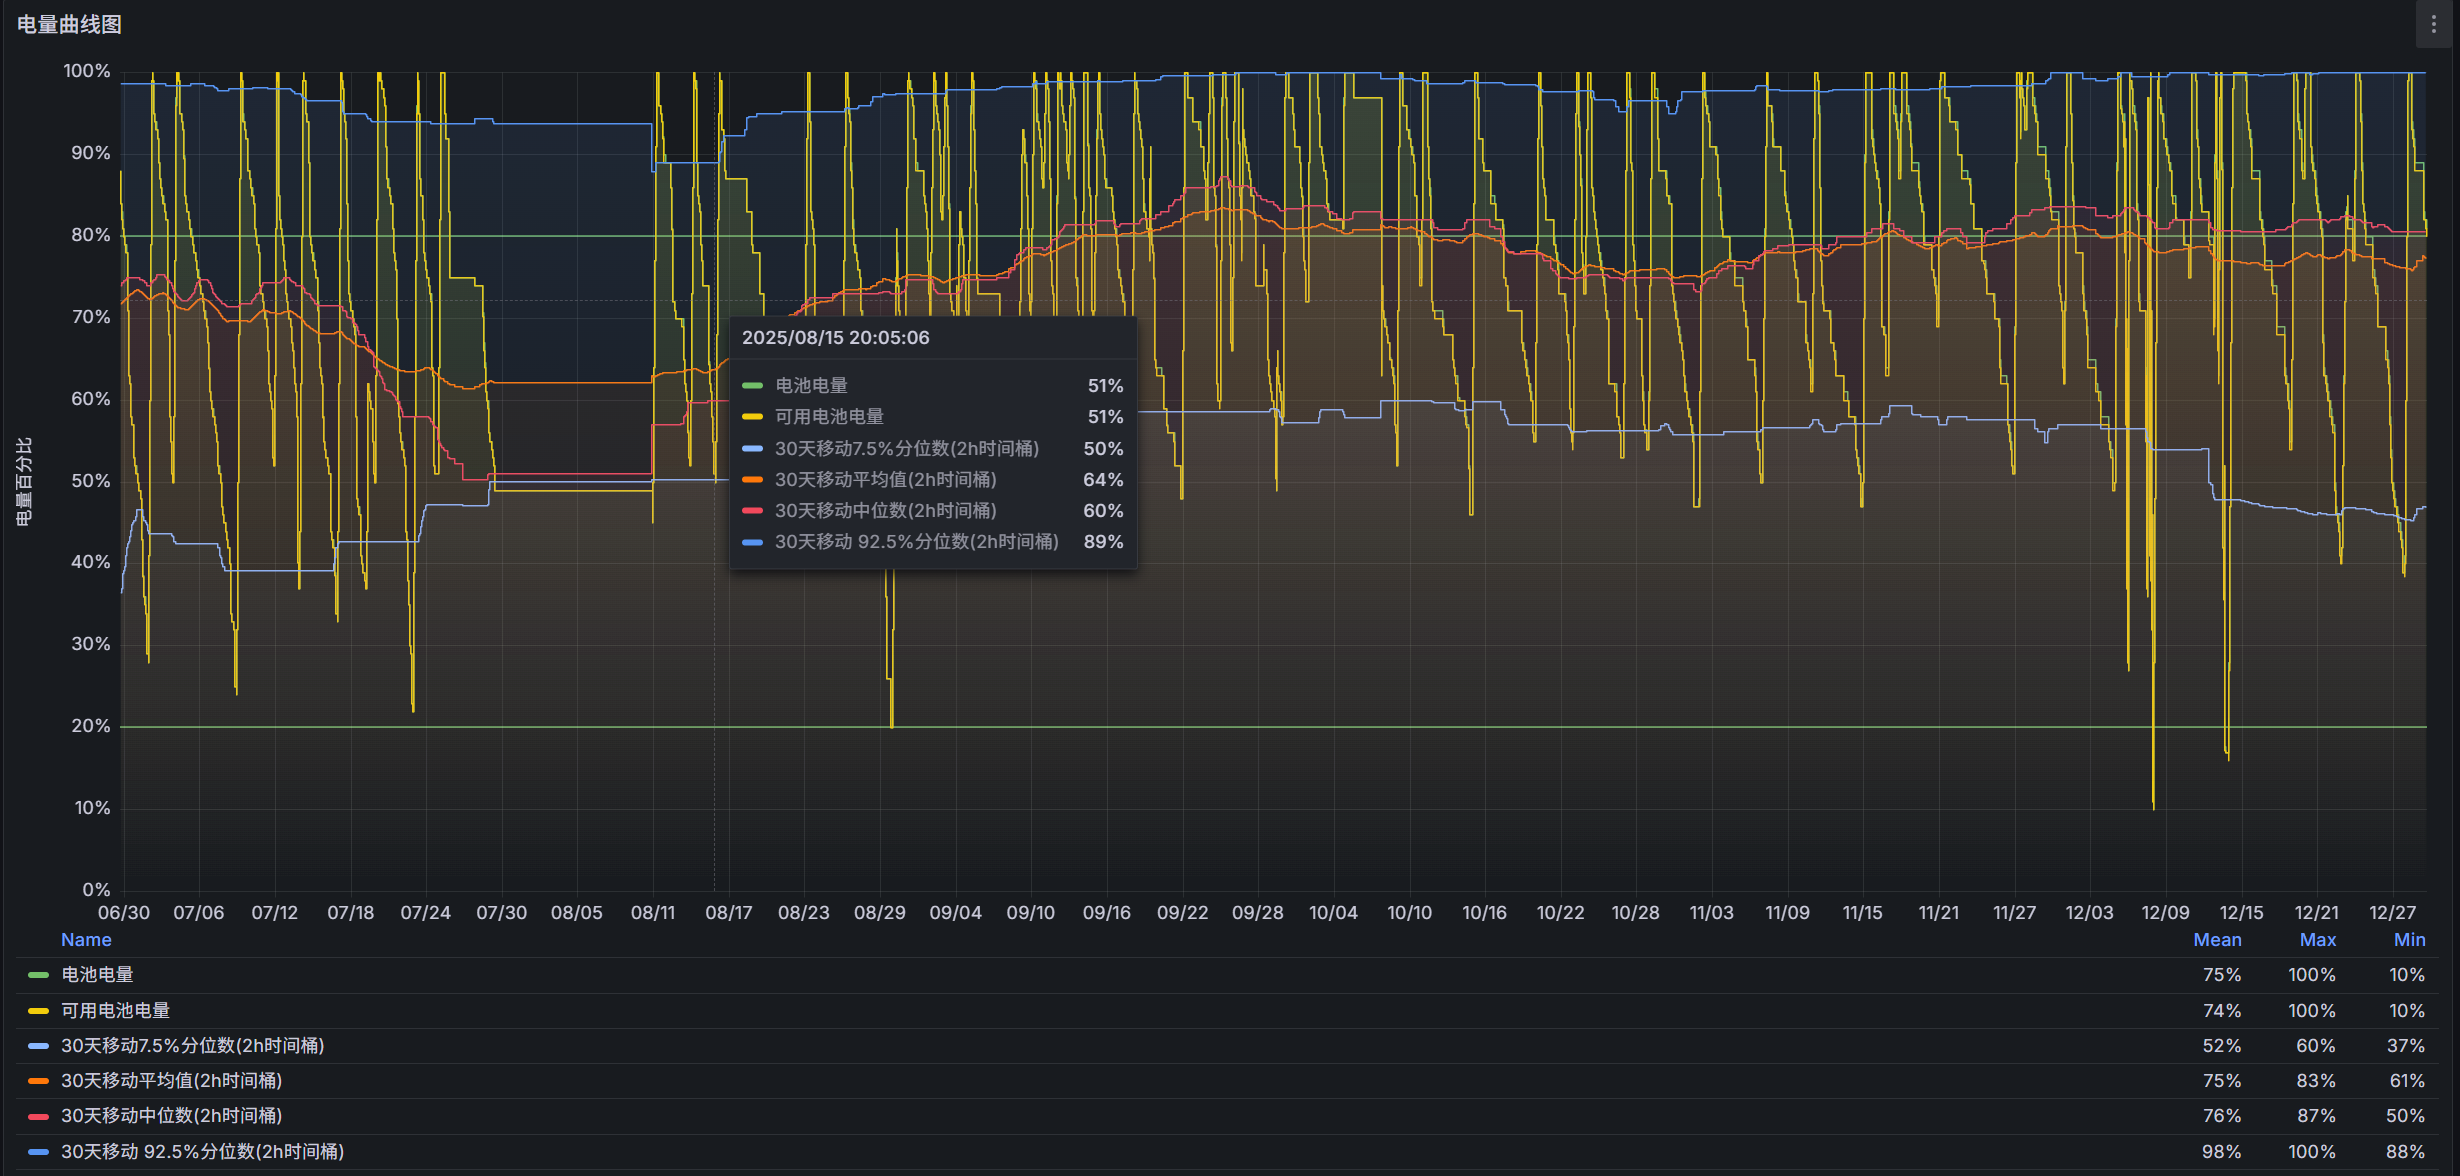Click the tooltip timestamp 2025/08/15 20:05:06
This screenshot has width=2460, height=1176.
(x=835, y=338)
